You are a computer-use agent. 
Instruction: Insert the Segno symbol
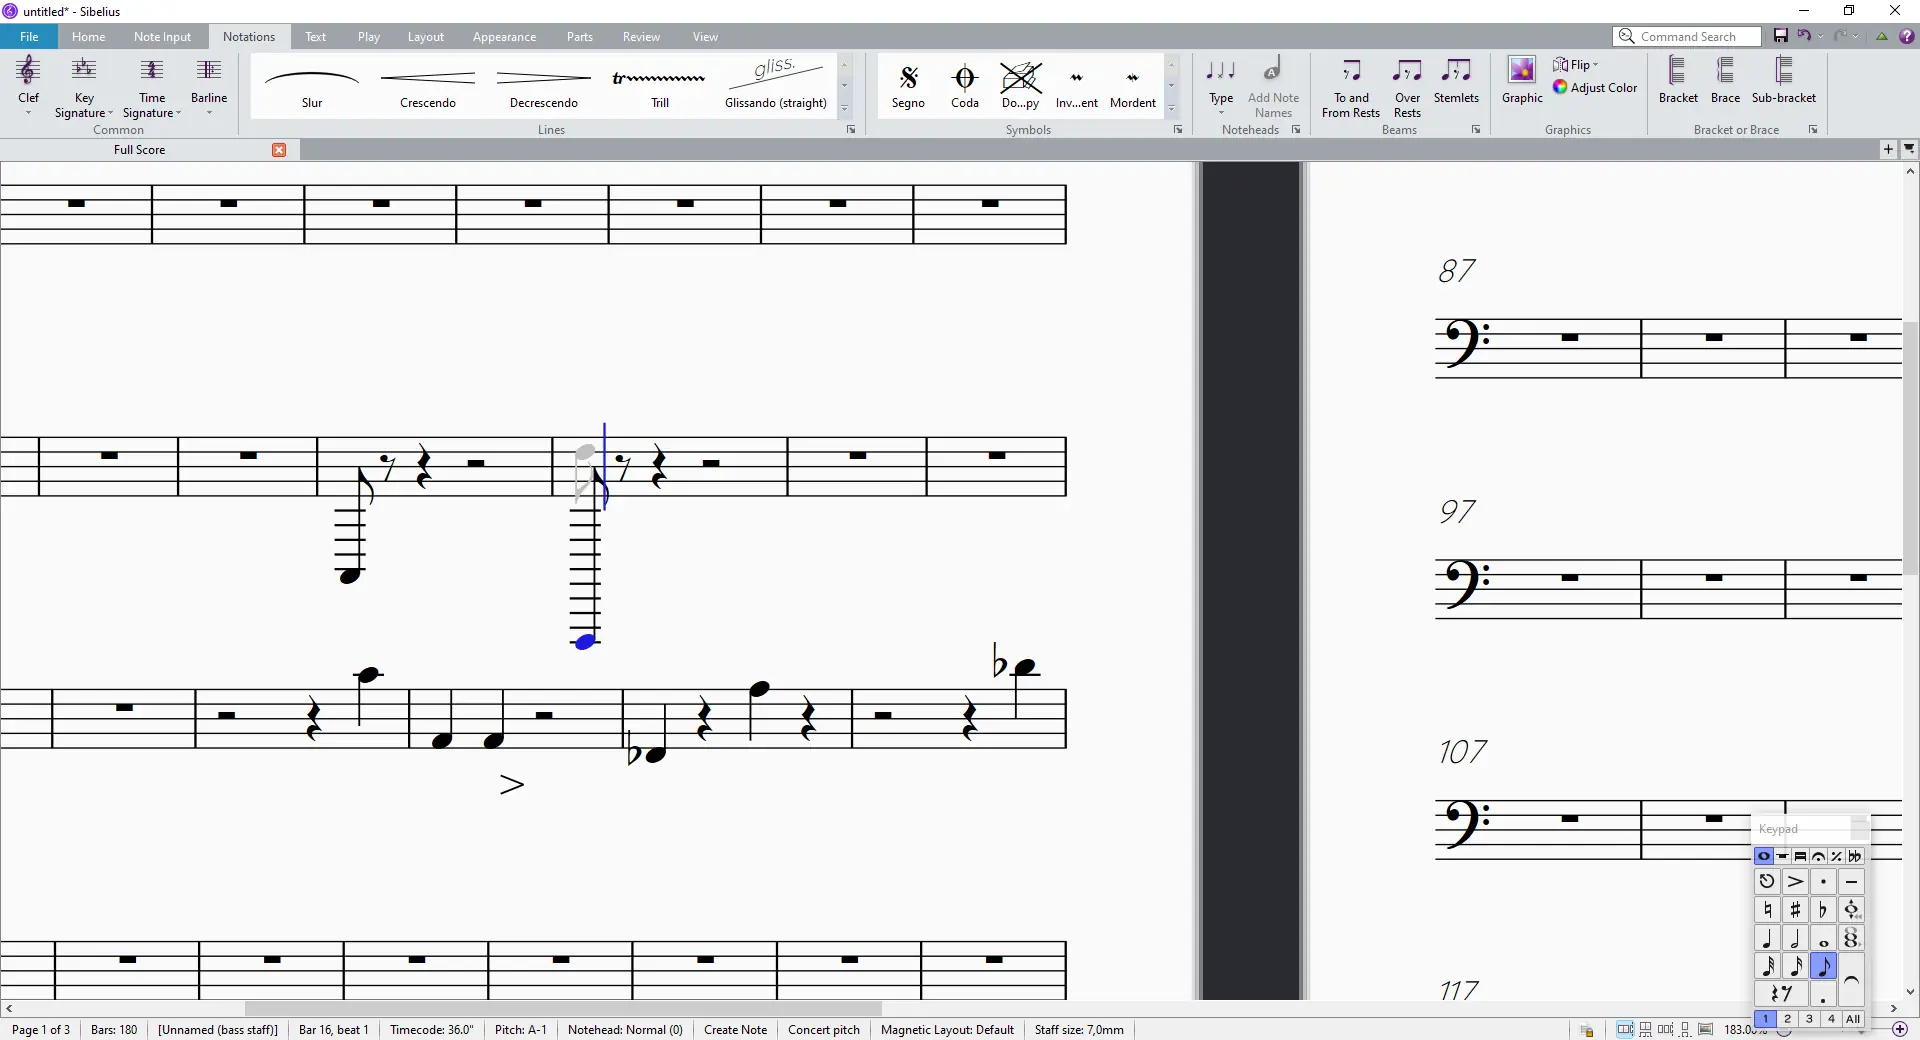(908, 85)
